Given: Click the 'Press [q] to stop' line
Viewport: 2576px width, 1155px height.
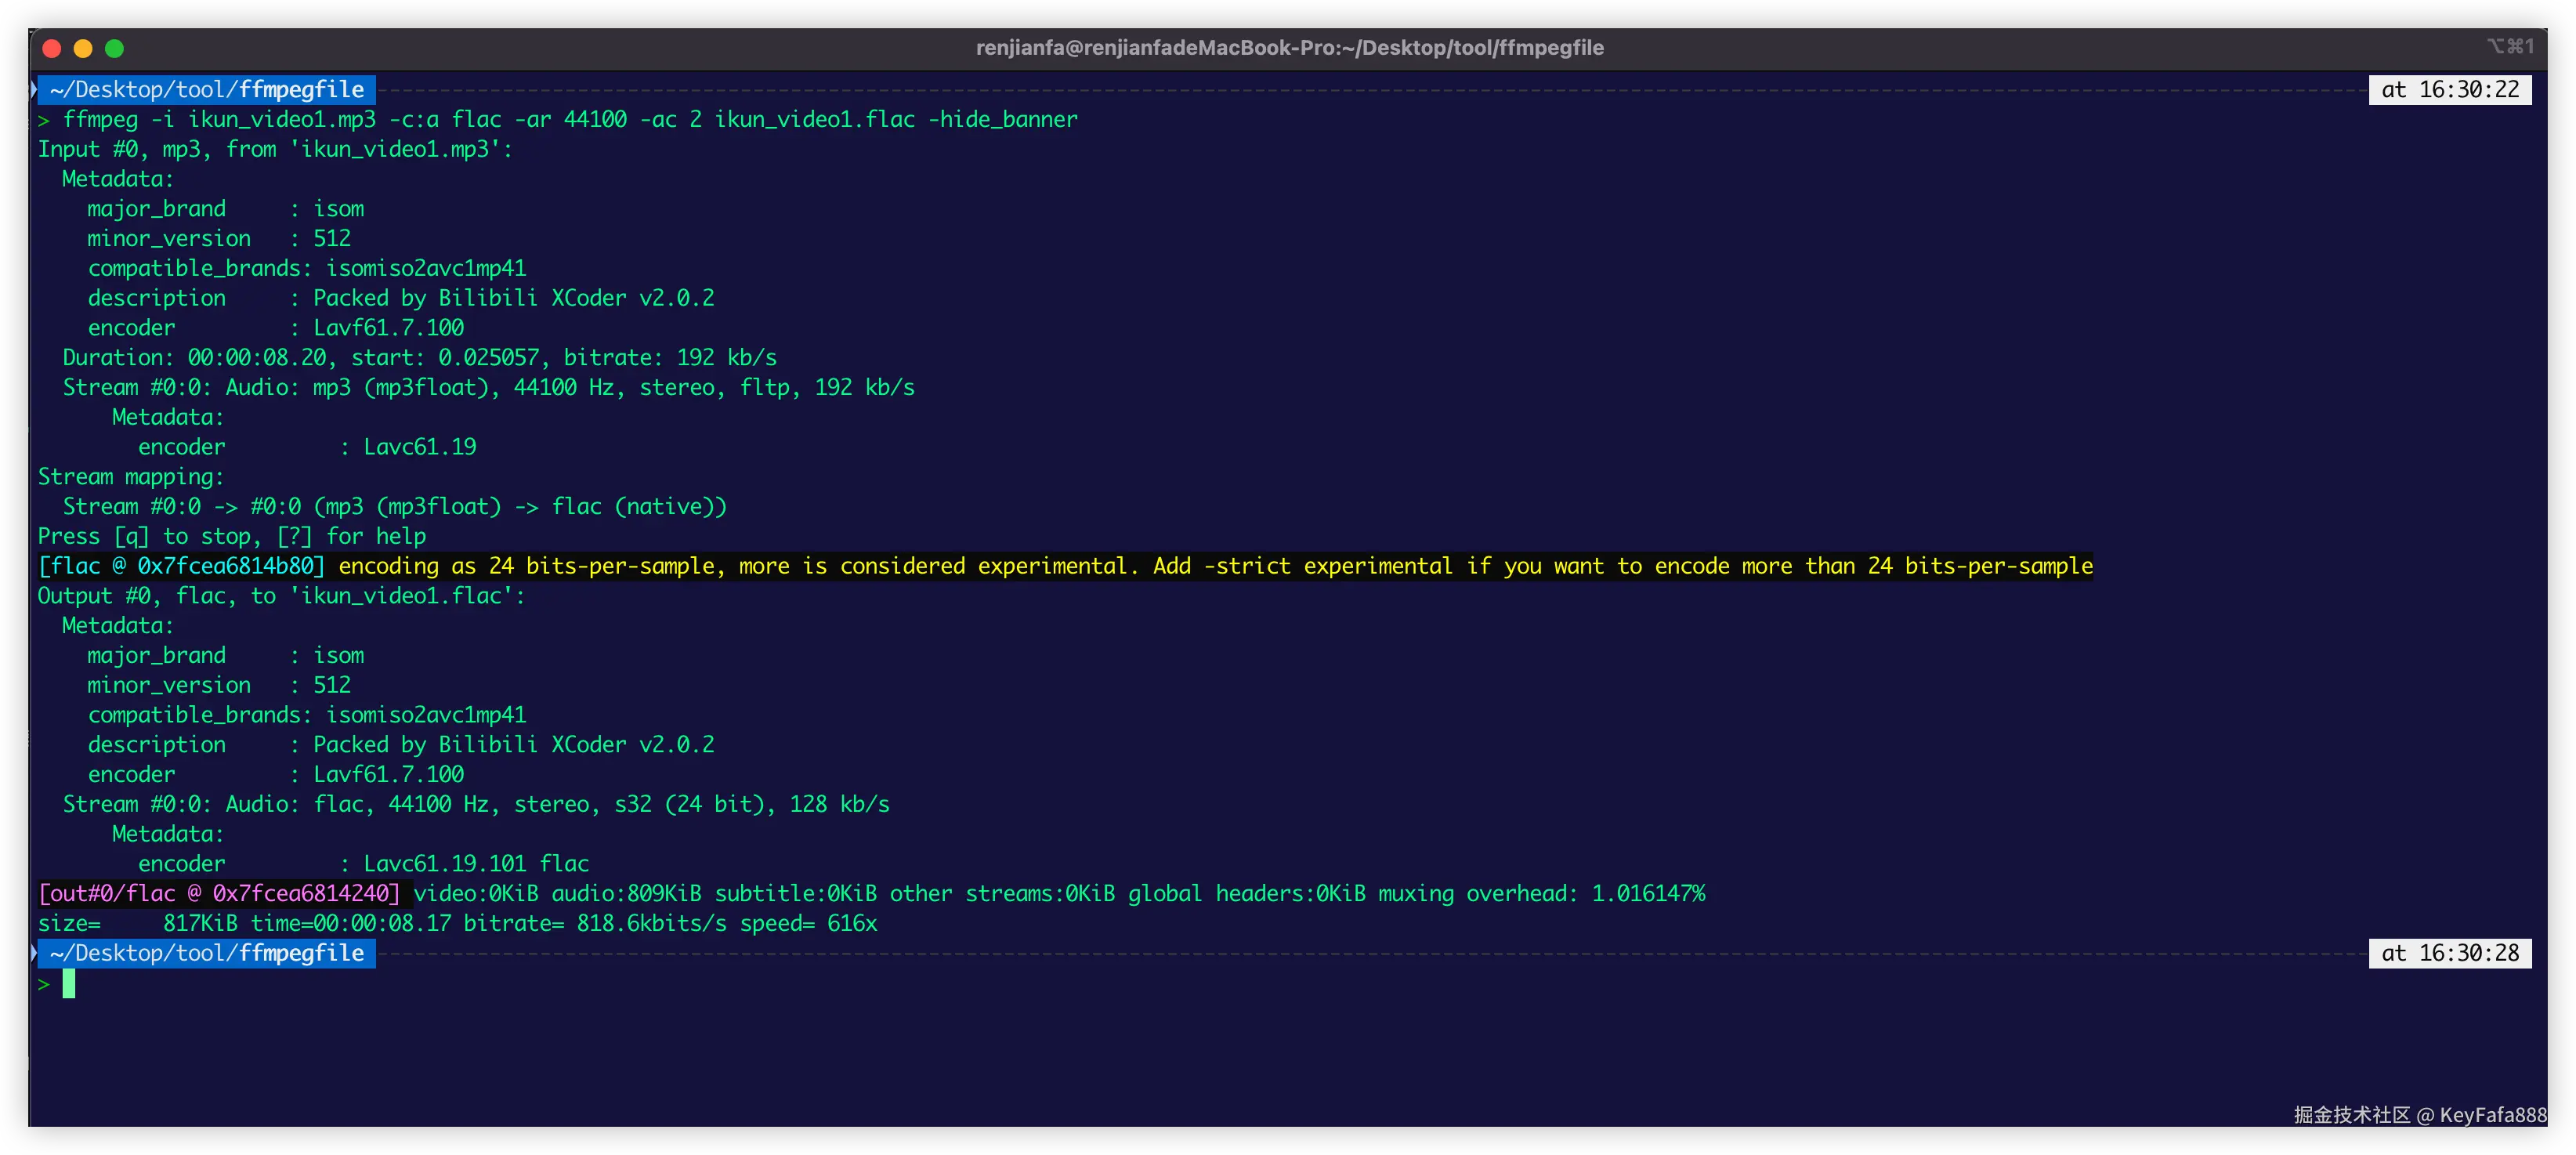Looking at the screenshot, I should click(231, 536).
